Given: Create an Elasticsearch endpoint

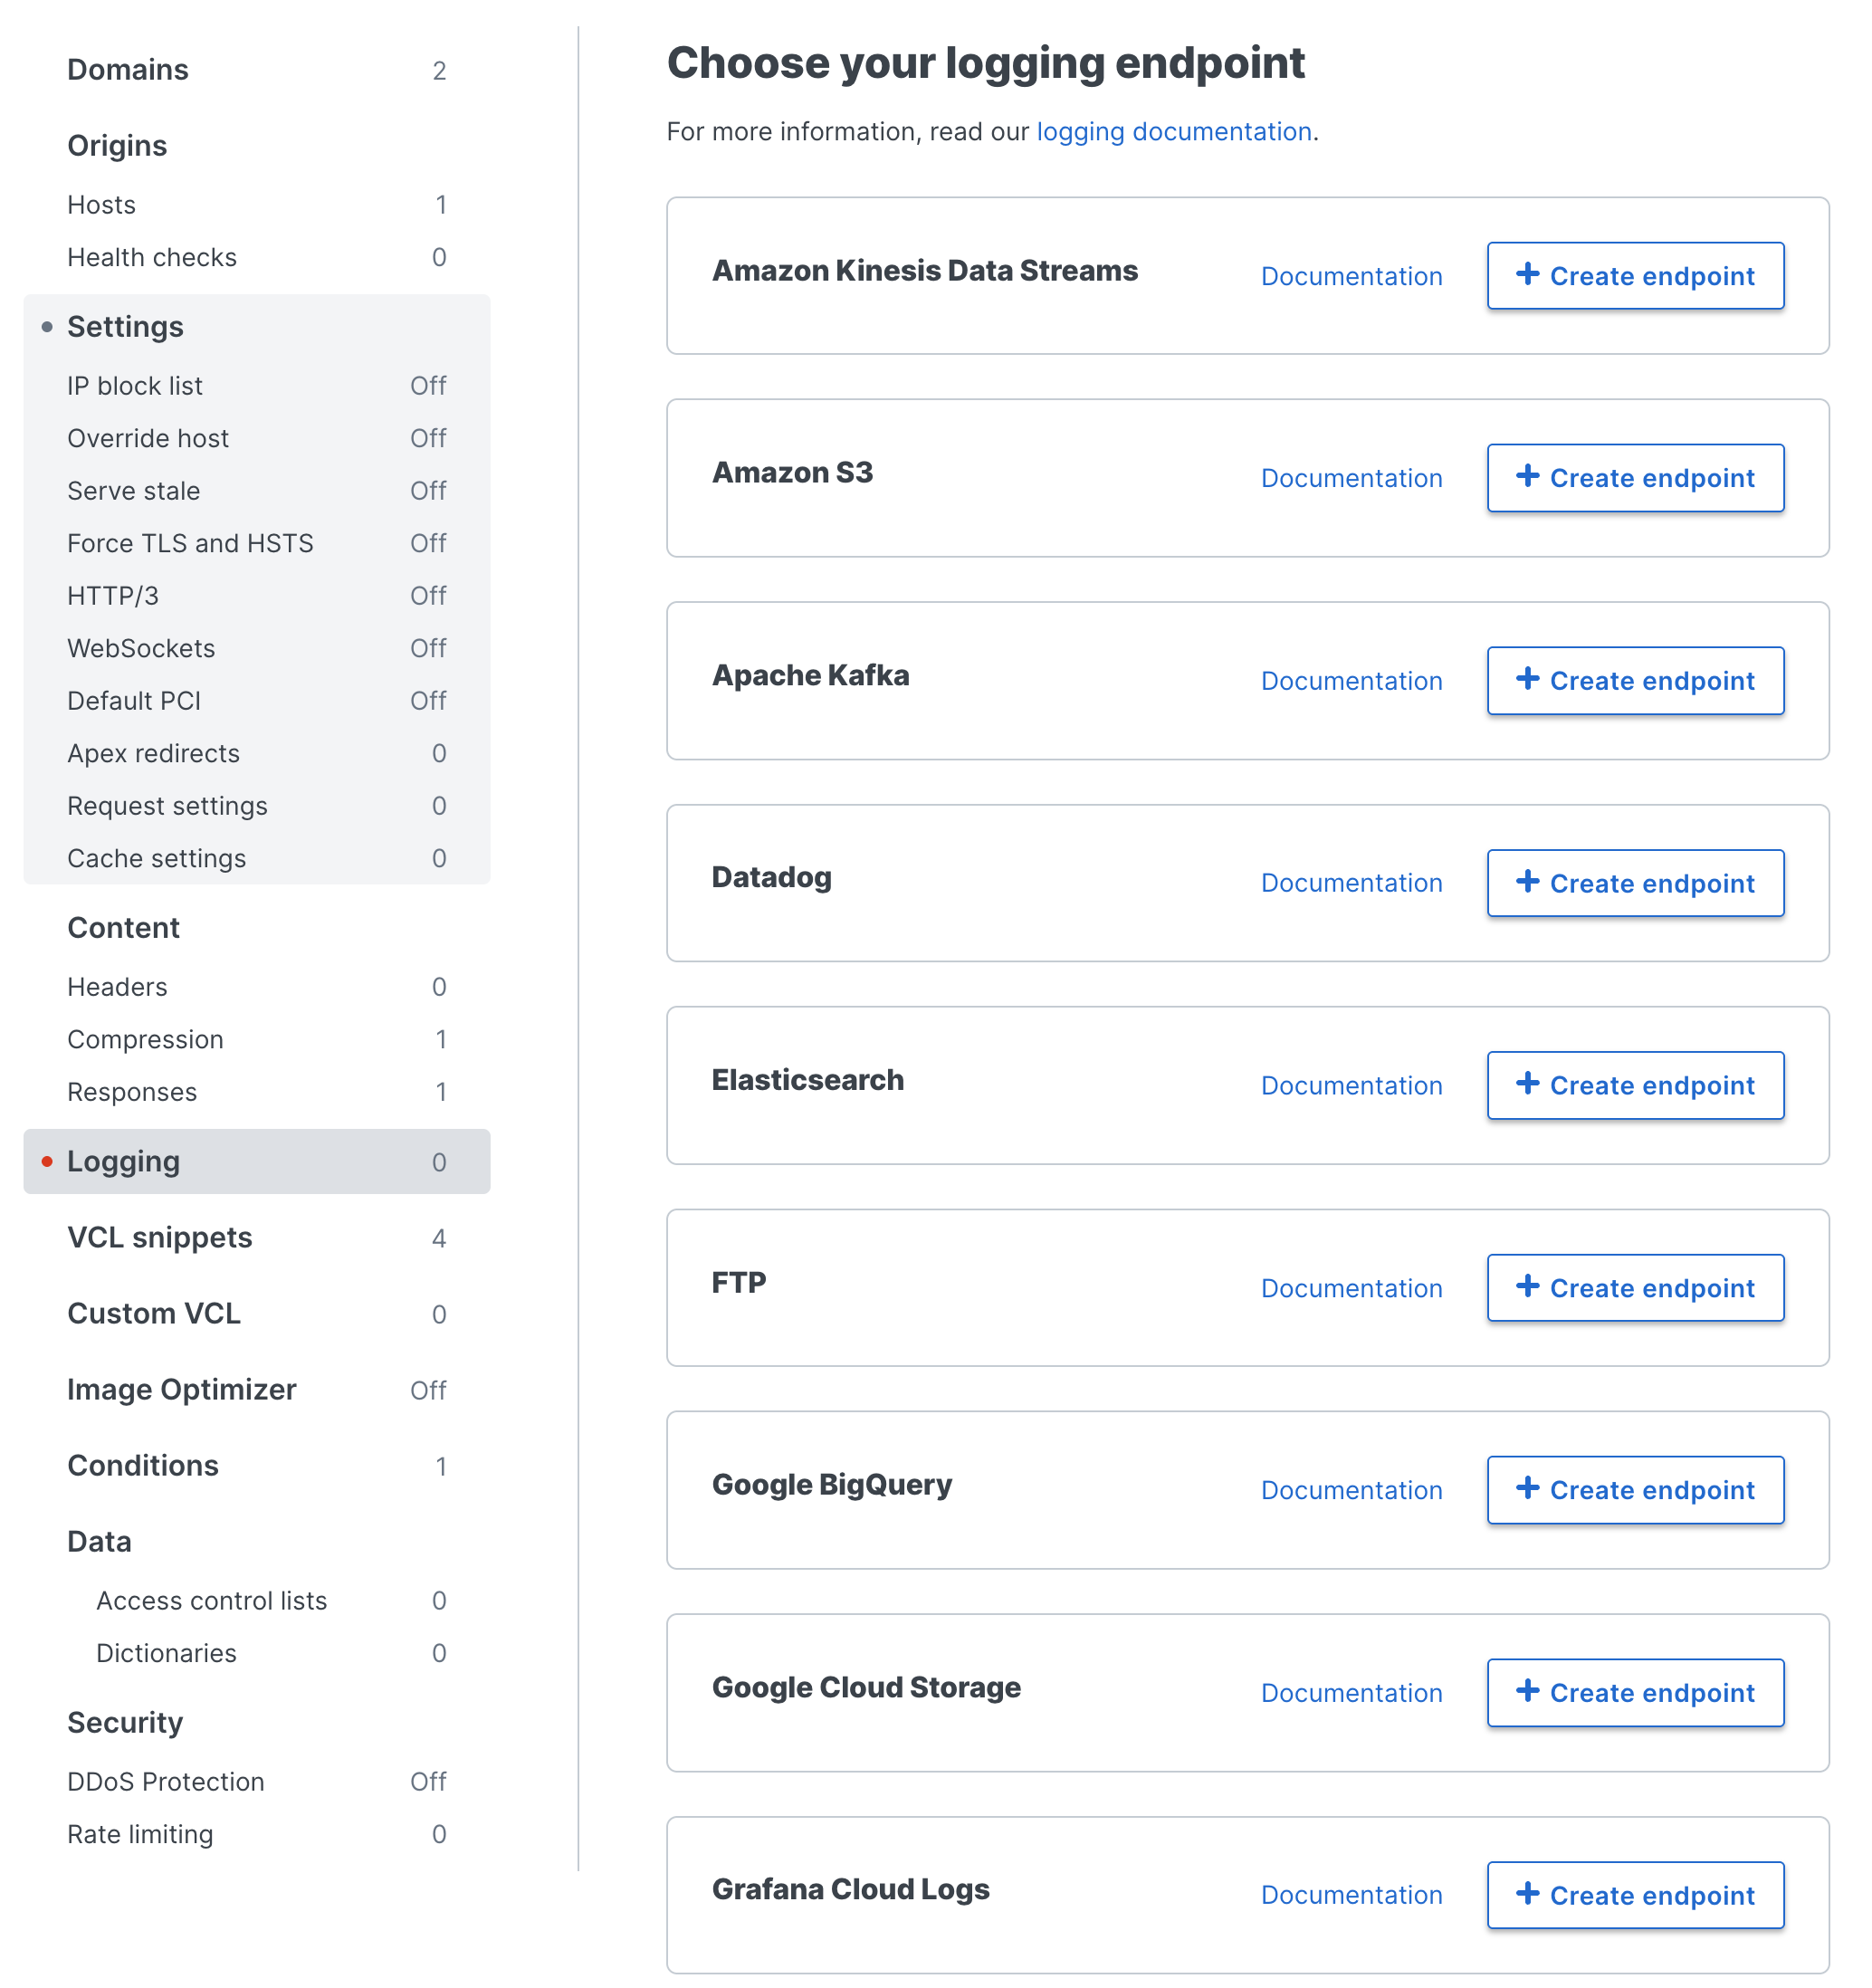Looking at the screenshot, I should point(1634,1085).
